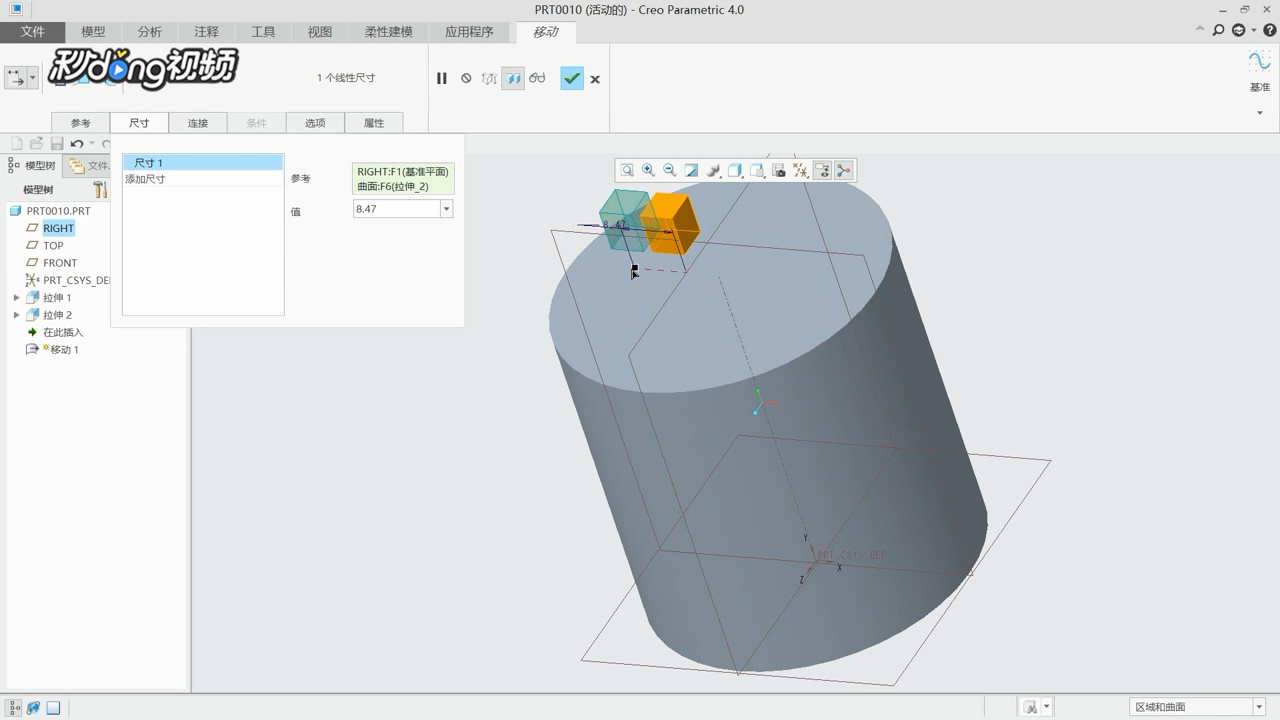Cancel the move with the X icon

pyautogui.click(x=595, y=79)
